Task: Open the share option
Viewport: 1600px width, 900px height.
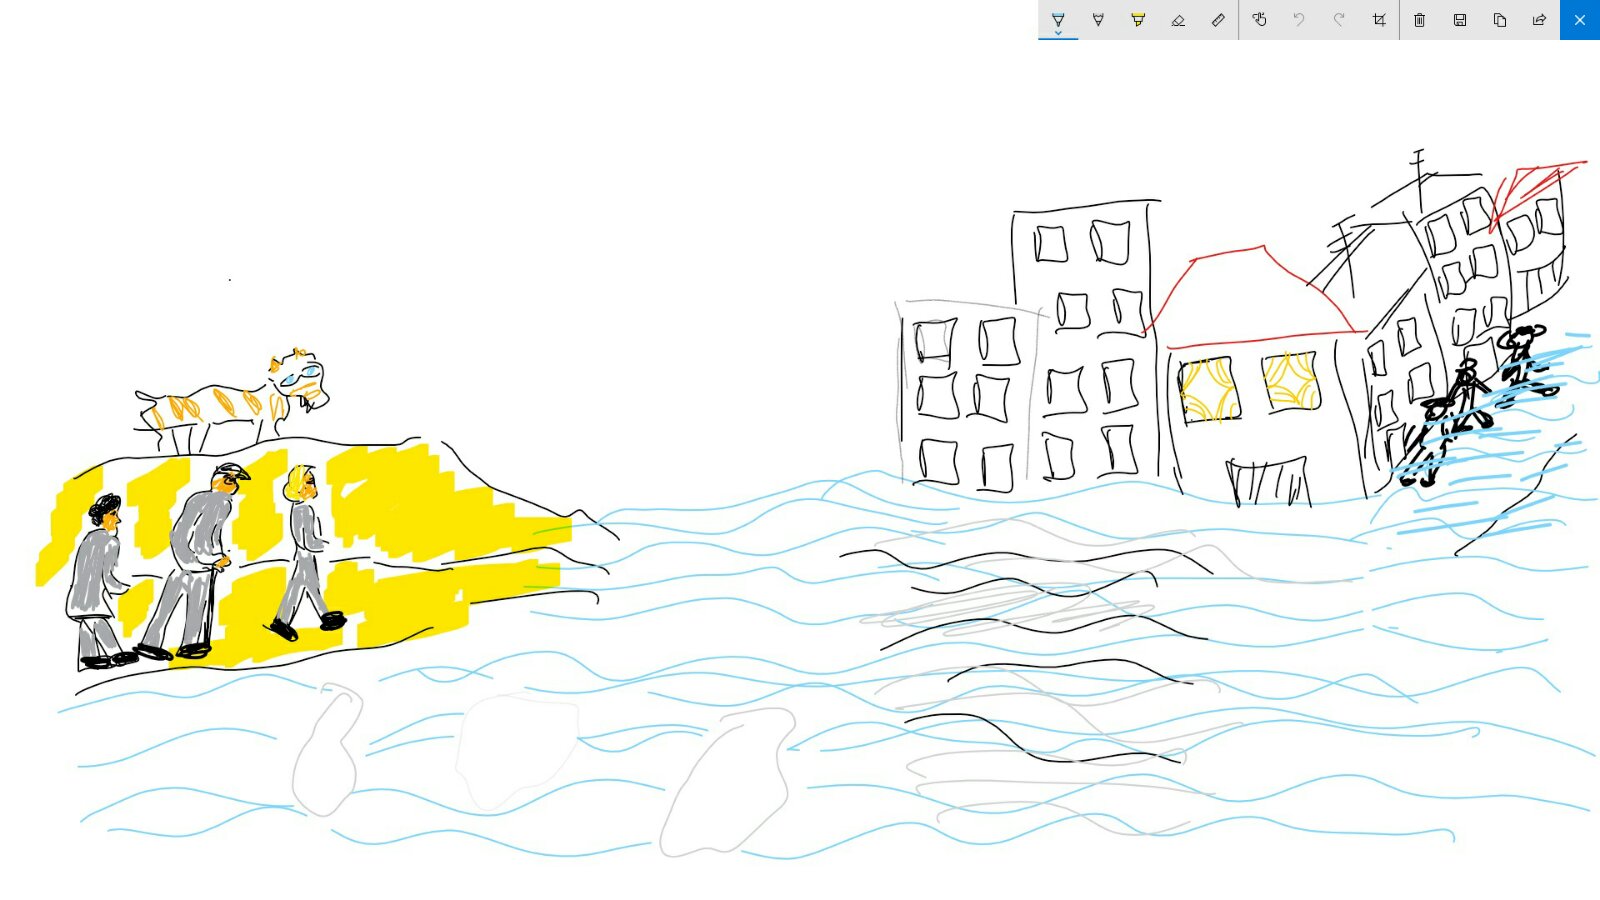Action: pos(1540,20)
